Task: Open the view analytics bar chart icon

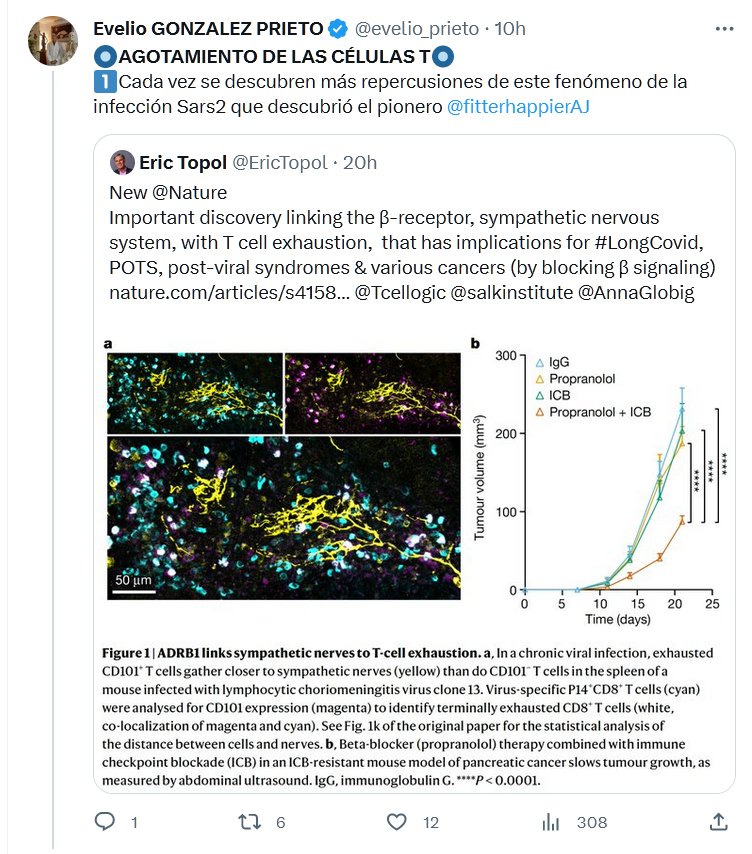Action: 551,822
